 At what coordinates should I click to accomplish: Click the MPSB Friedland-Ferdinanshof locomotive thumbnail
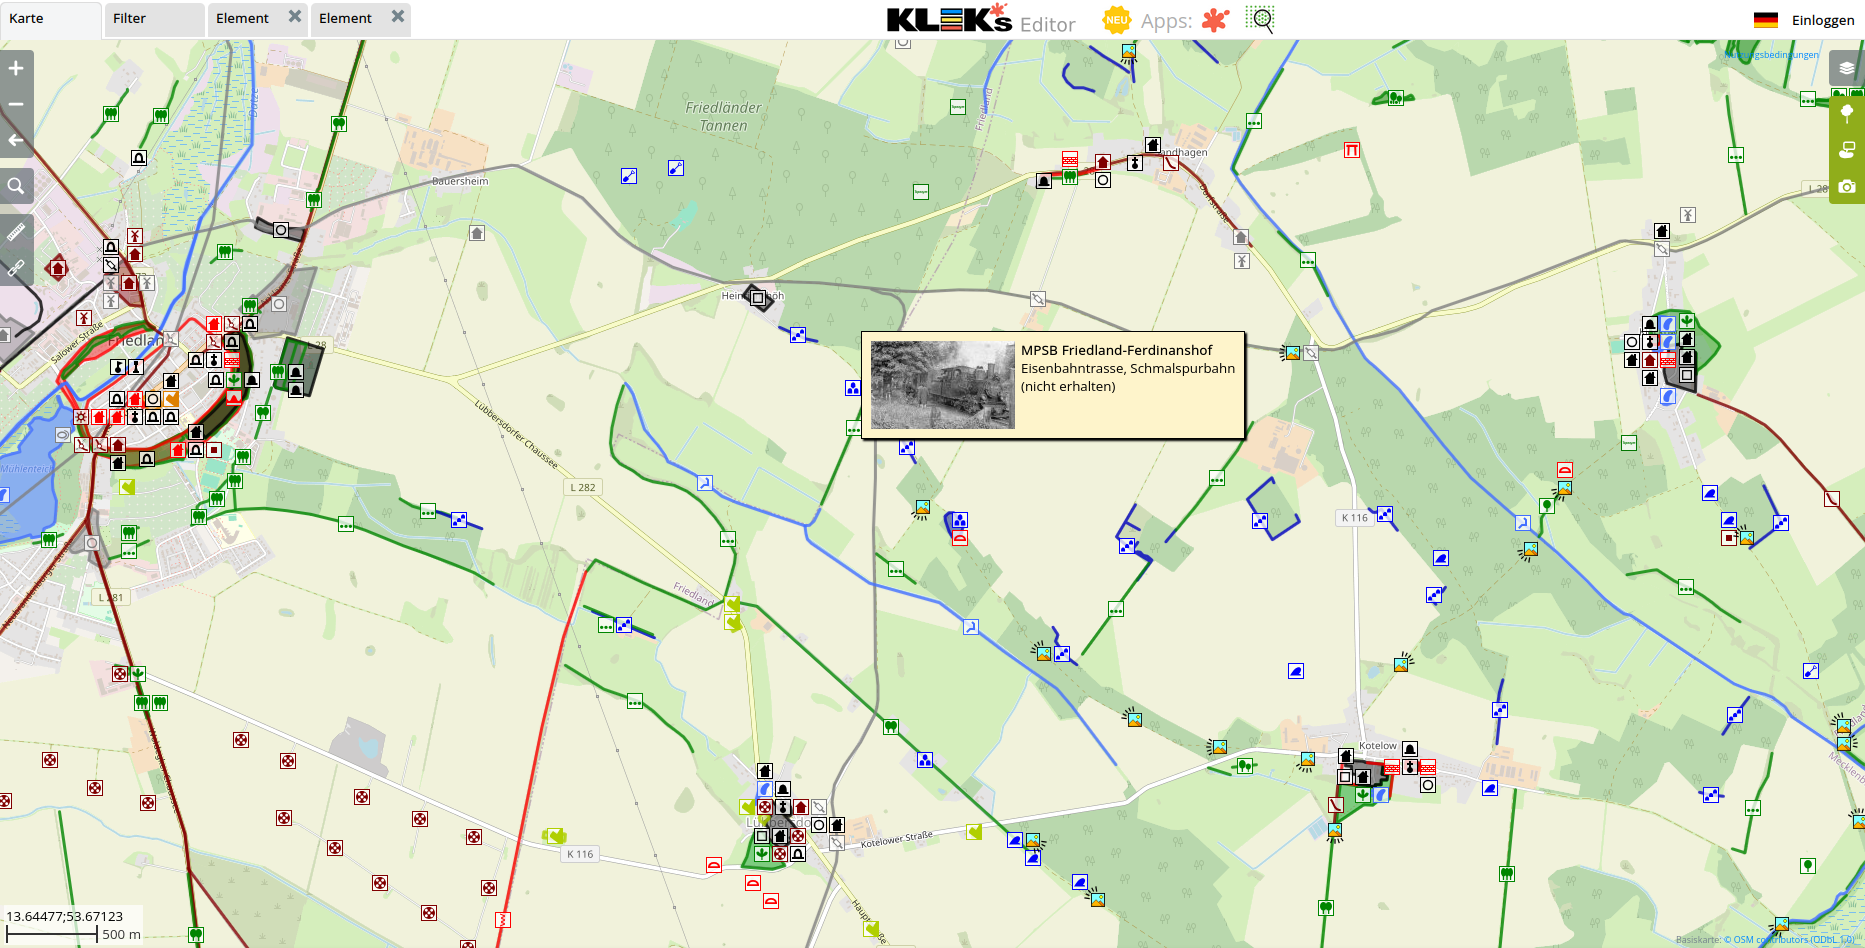tap(942, 385)
